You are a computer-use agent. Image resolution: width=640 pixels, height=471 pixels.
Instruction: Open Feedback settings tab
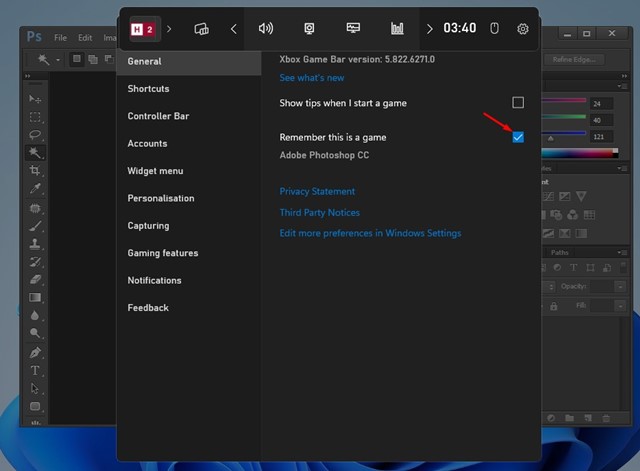coord(189,307)
